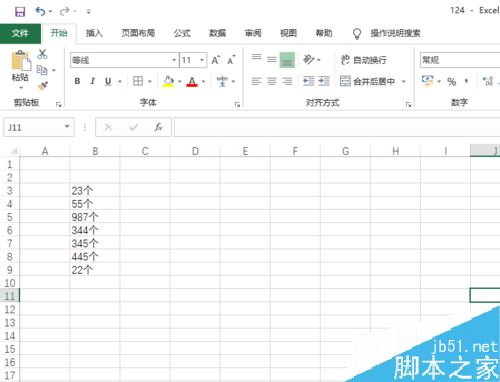Click the Name Box showing J11
The image size is (500, 382).
tap(39, 127)
